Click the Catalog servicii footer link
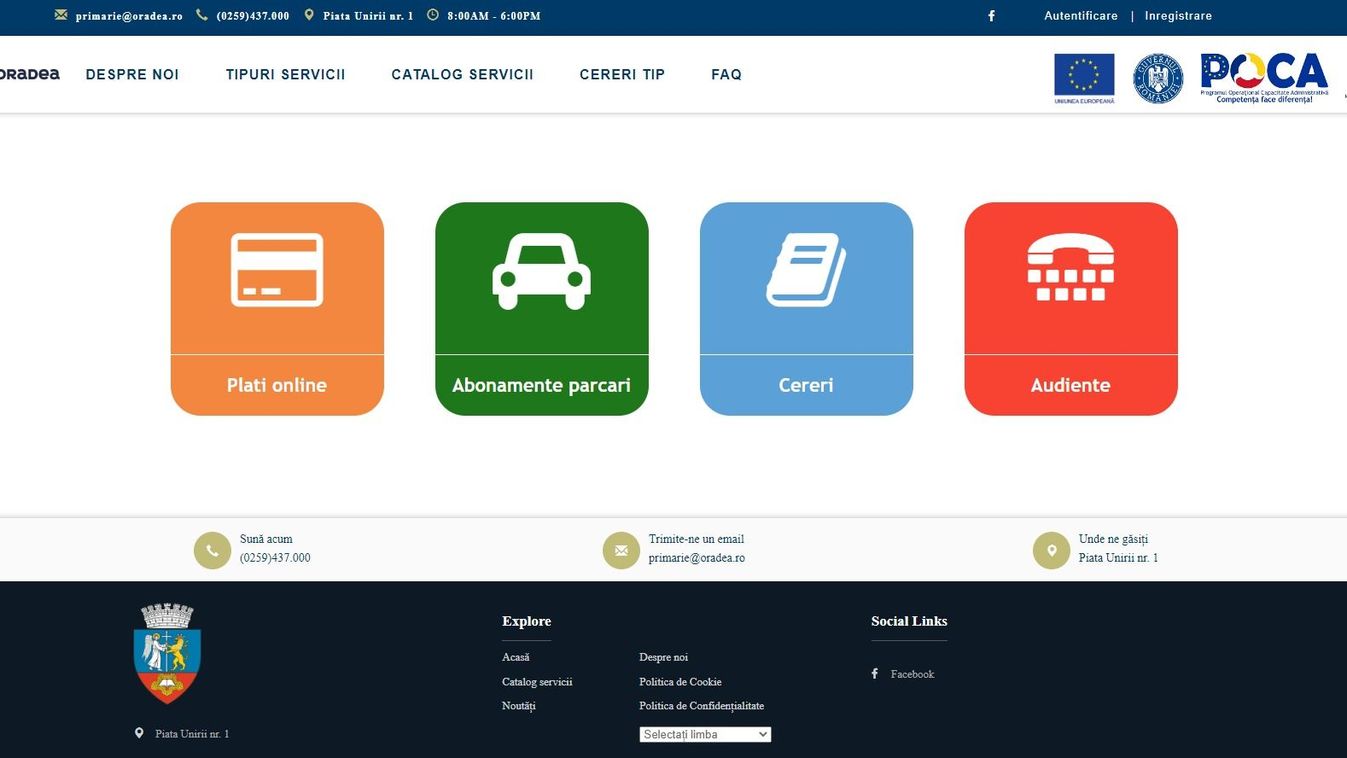The image size is (1347, 758). pos(537,682)
